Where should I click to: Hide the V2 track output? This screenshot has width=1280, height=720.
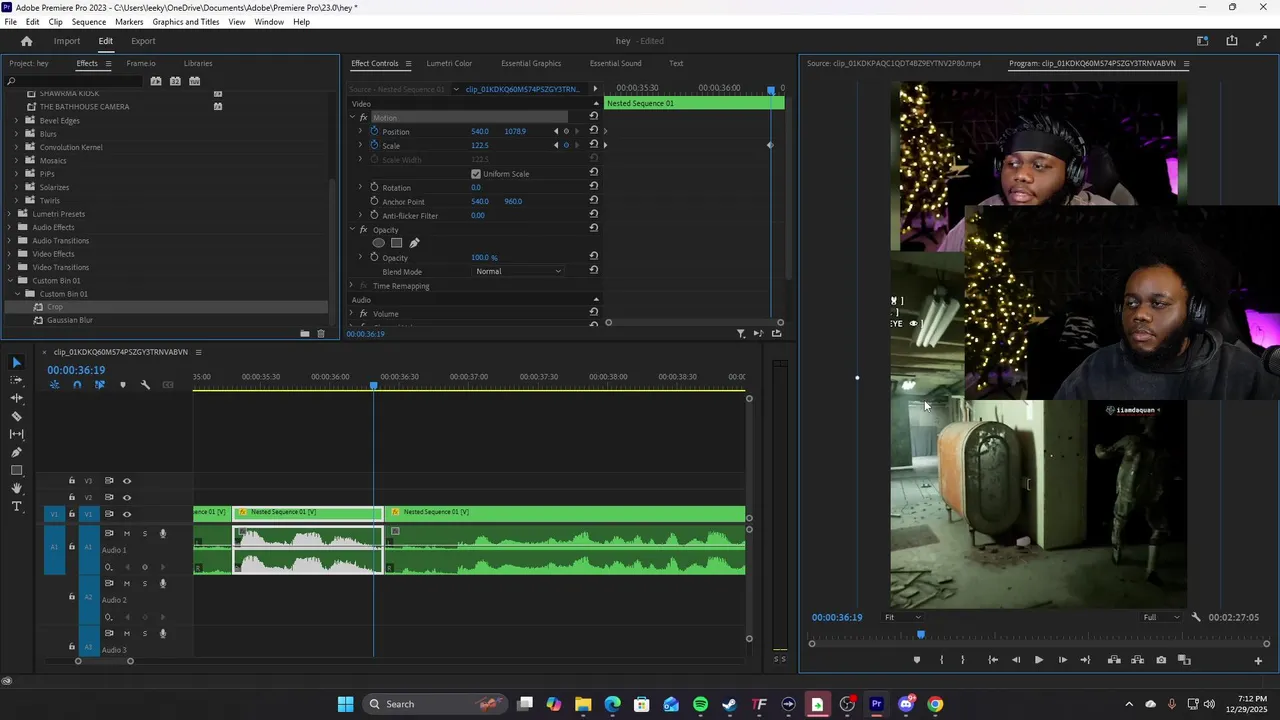126,497
